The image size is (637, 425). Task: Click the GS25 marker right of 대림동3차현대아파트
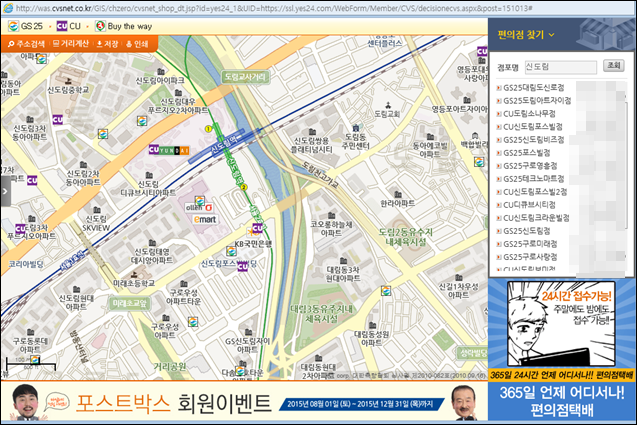pos(386,291)
